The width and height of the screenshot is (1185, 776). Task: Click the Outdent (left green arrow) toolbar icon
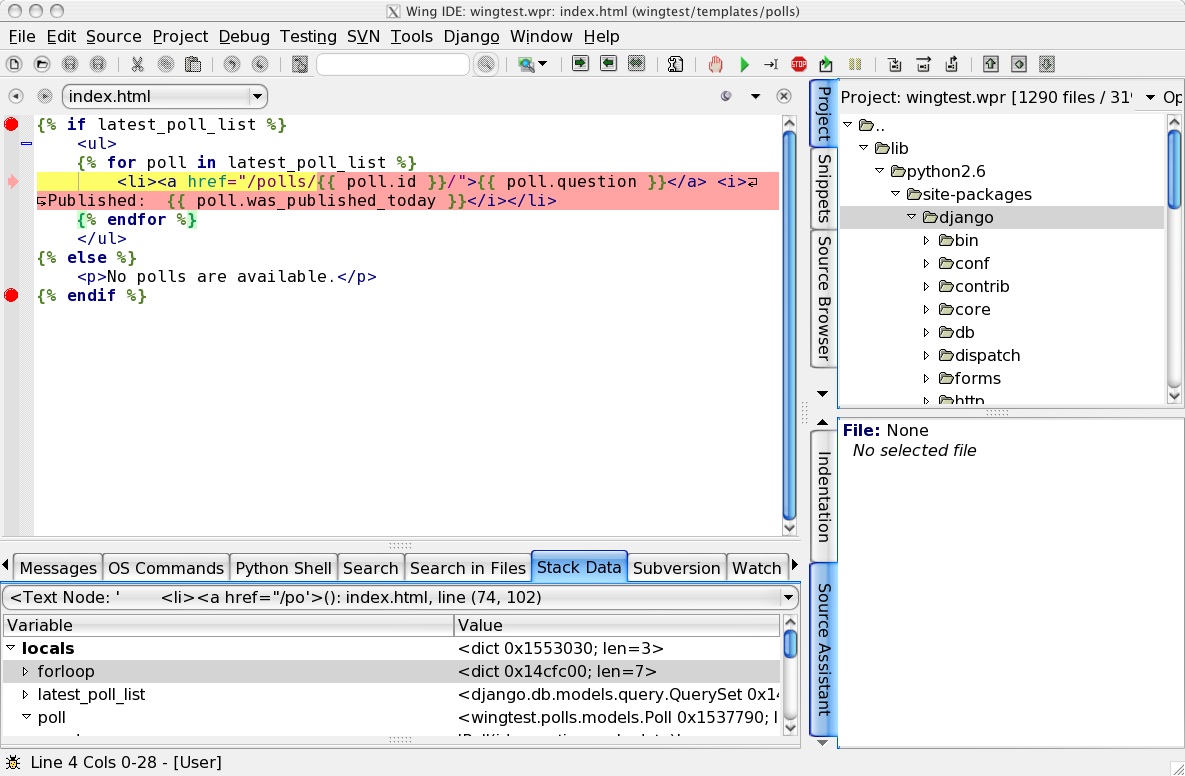pyautogui.click(x=608, y=63)
